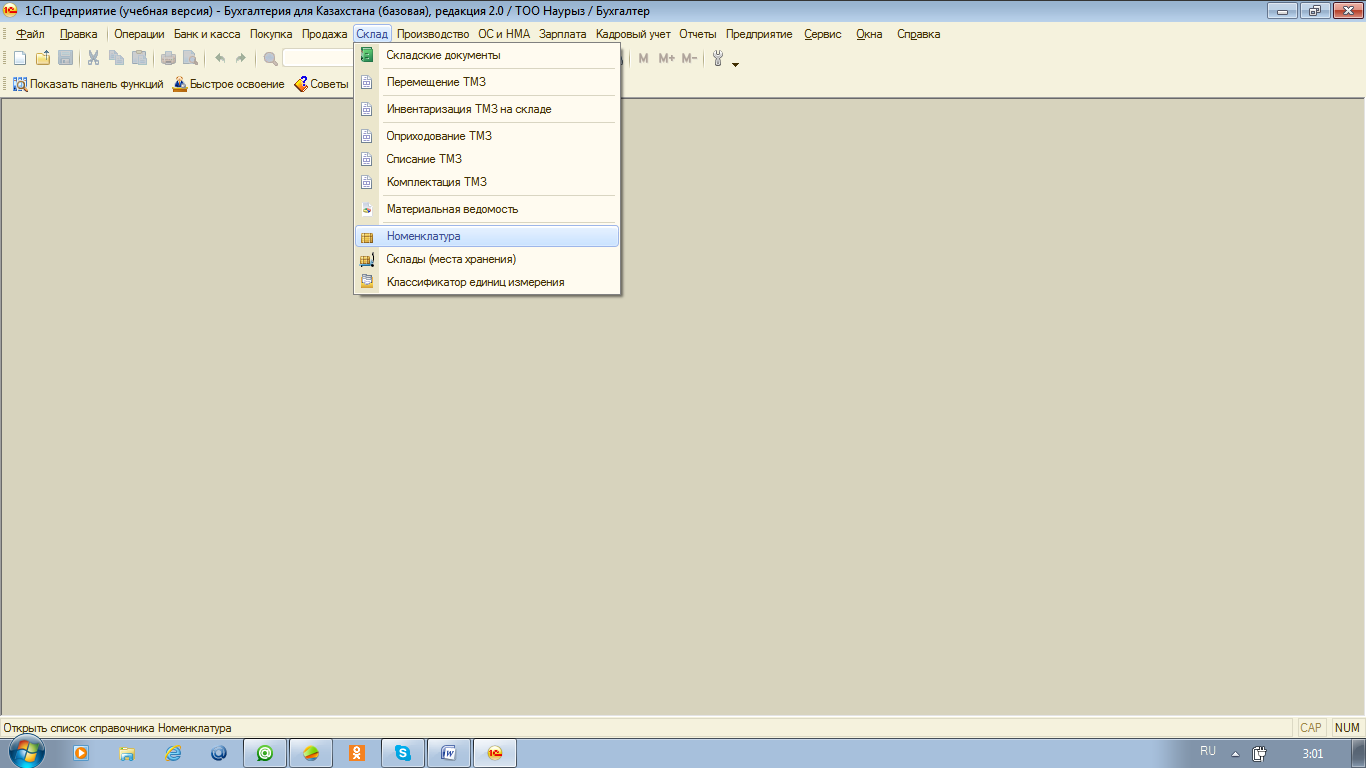Image resolution: width=1366 pixels, height=768 pixels.
Task: Open the Предприятие menu
Action: (x=759, y=34)
